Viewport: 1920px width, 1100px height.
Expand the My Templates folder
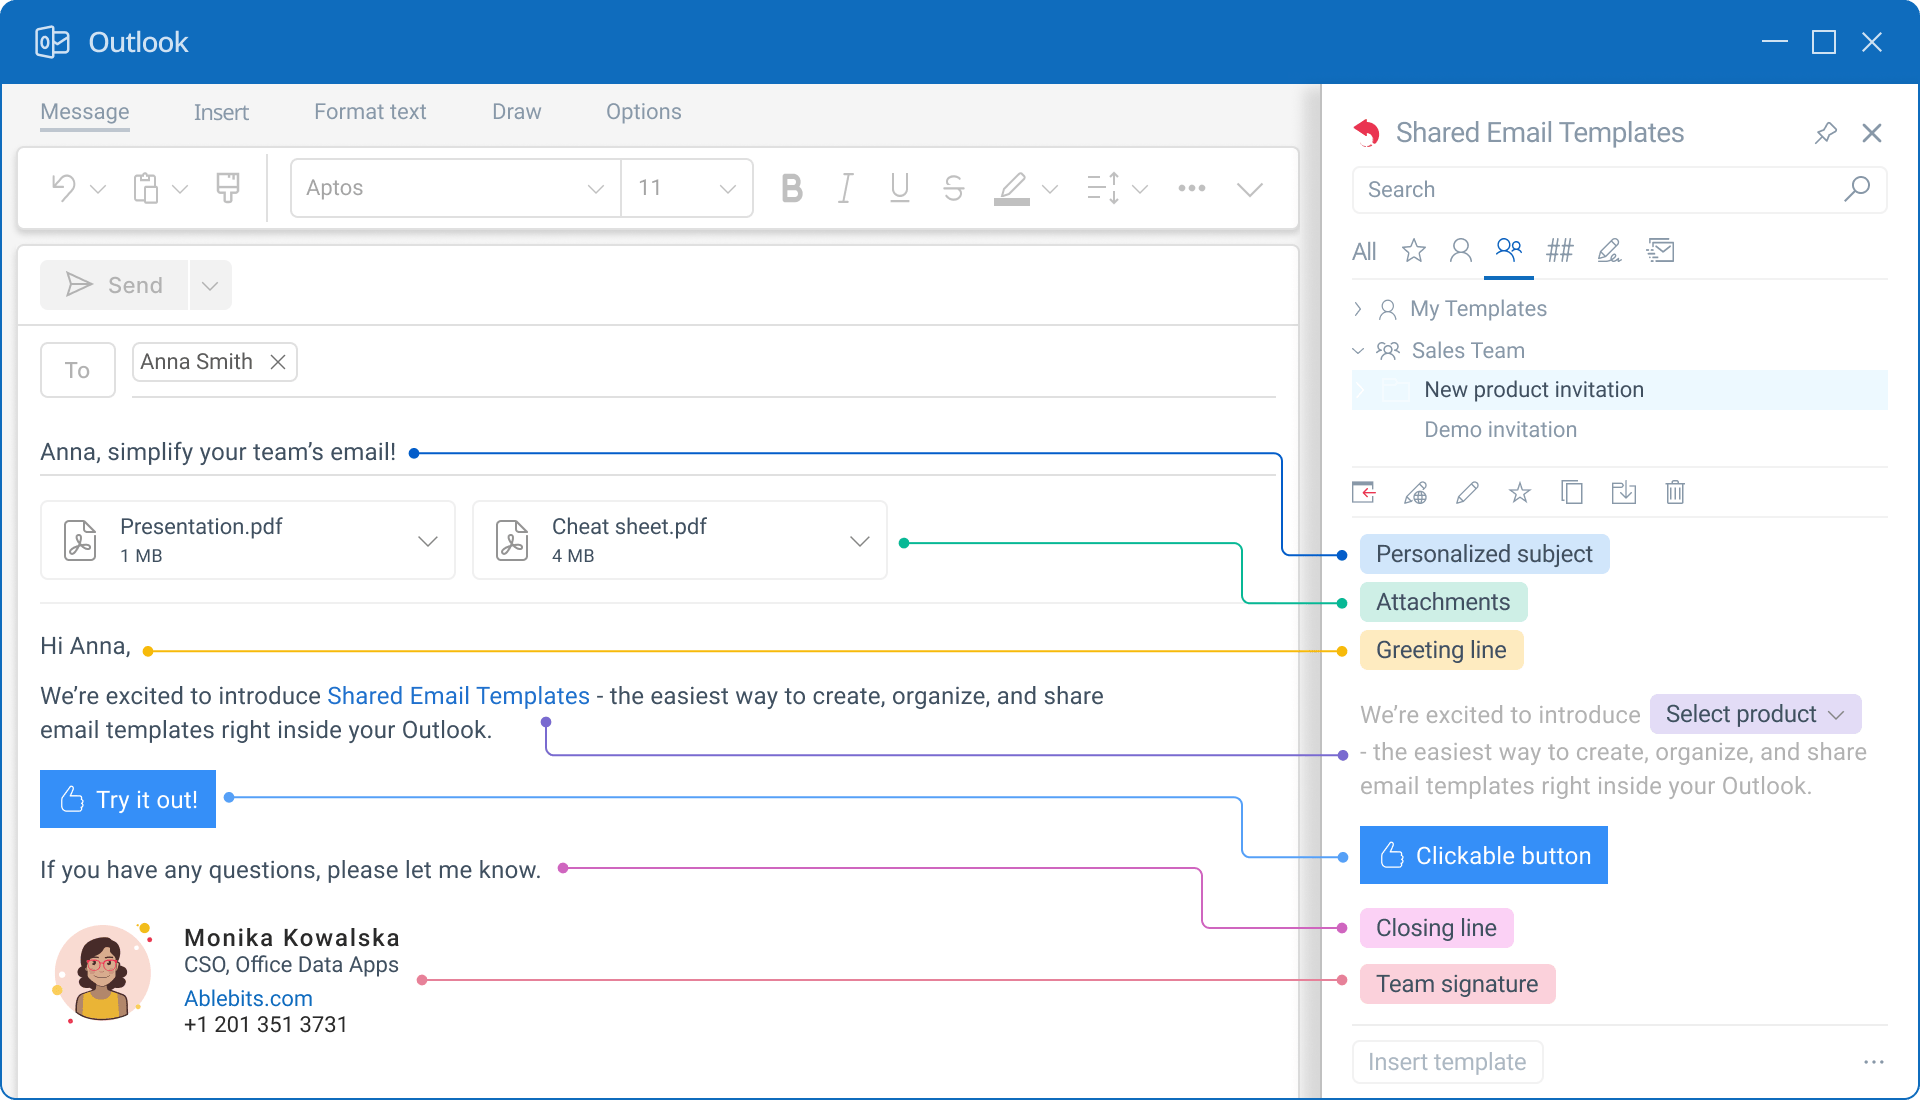click(x=1358, y=309)
